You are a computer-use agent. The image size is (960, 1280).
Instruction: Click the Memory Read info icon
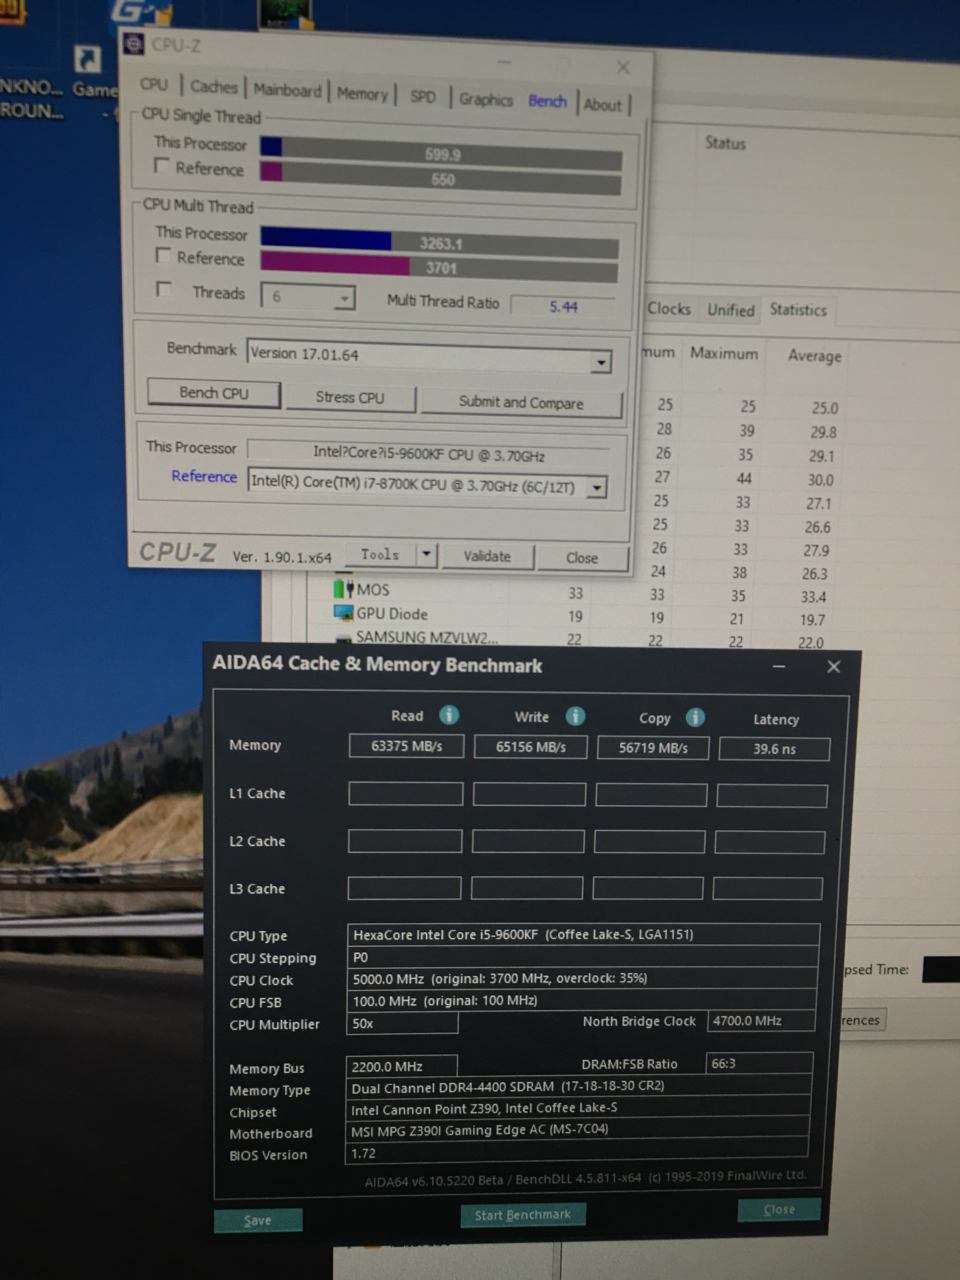point(449,714)
